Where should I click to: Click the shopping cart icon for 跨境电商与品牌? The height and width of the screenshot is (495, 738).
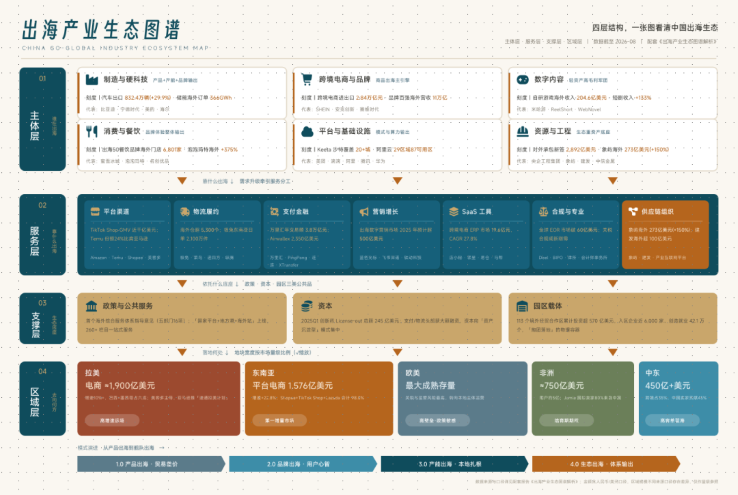pyautogui.click(x=307, y=80)
